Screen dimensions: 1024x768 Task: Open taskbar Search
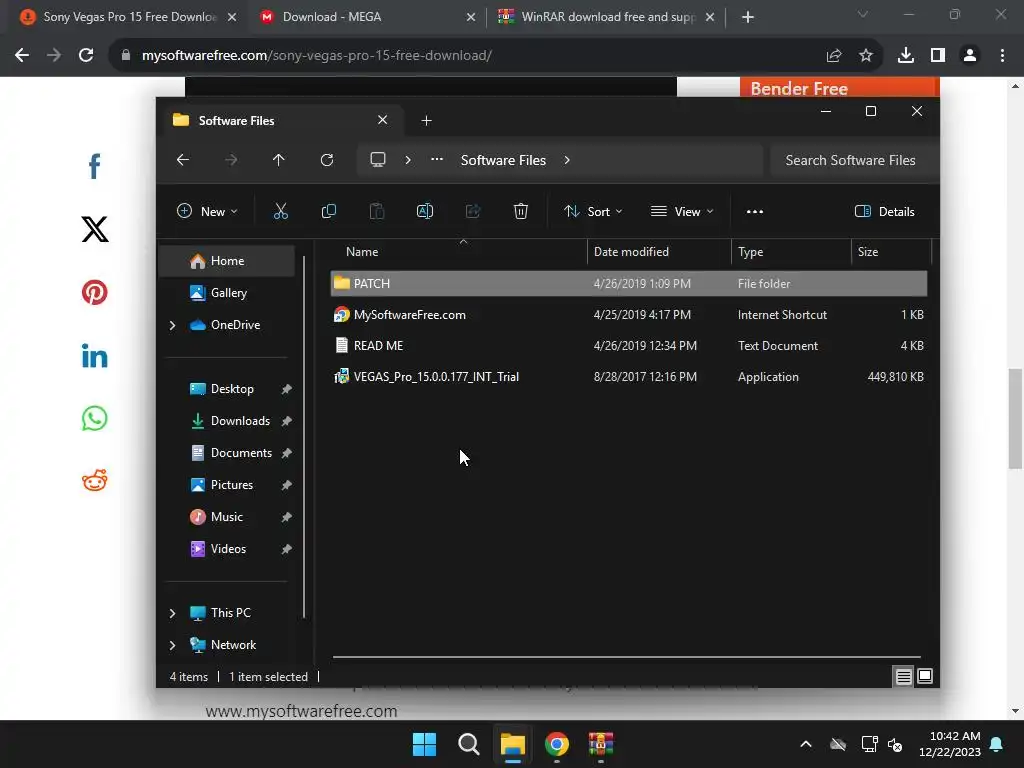coord(468,744)
